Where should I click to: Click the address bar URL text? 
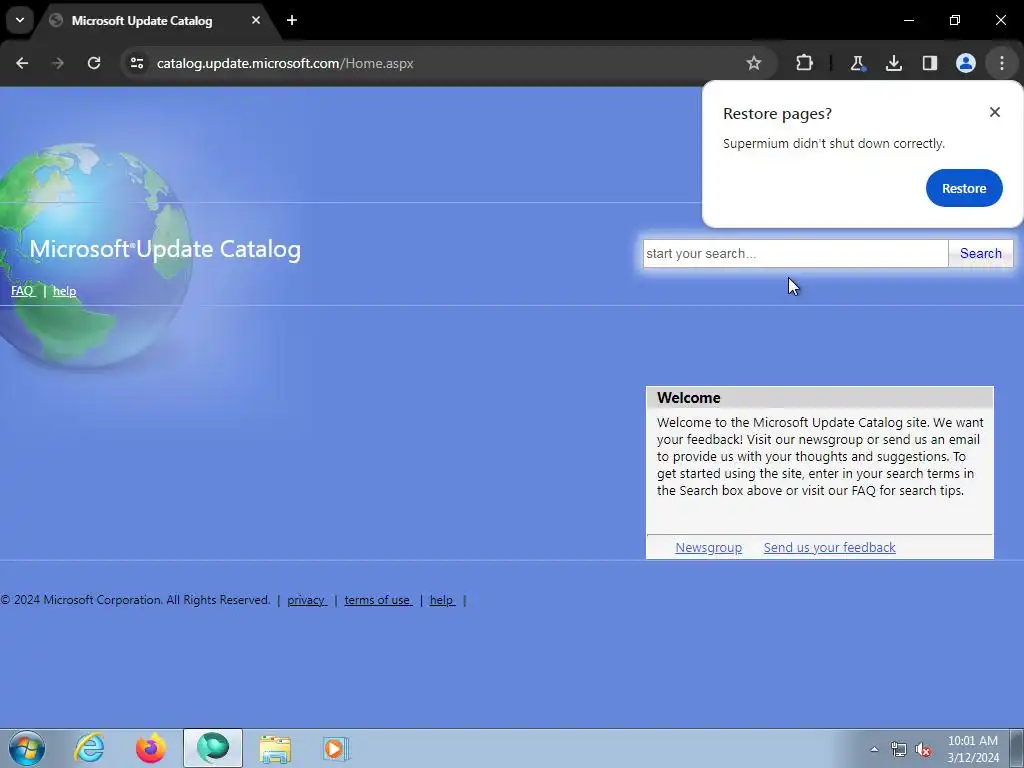285,63
